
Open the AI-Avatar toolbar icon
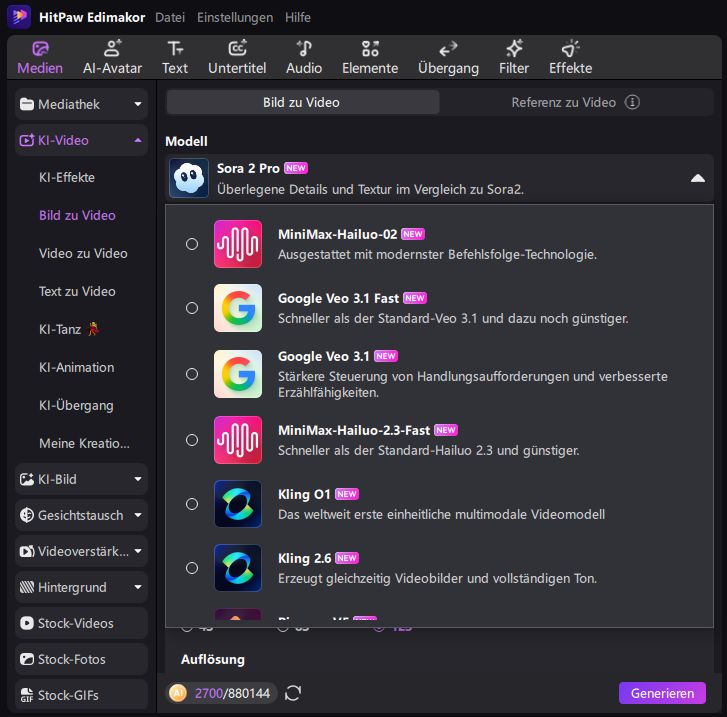pos(112,48)
